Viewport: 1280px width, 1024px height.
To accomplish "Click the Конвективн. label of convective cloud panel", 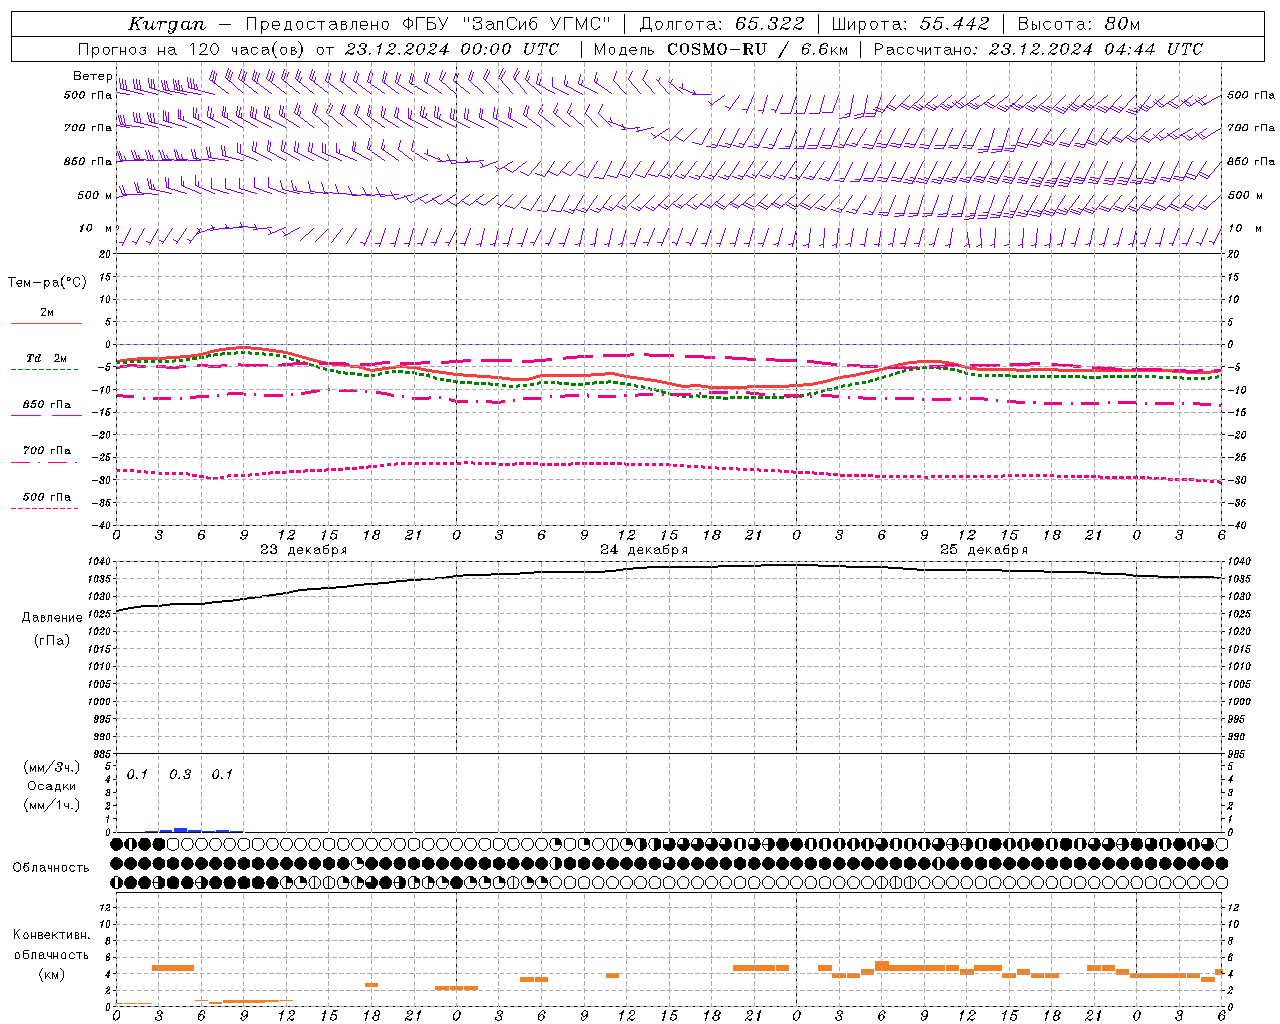I will pos(51,935).
